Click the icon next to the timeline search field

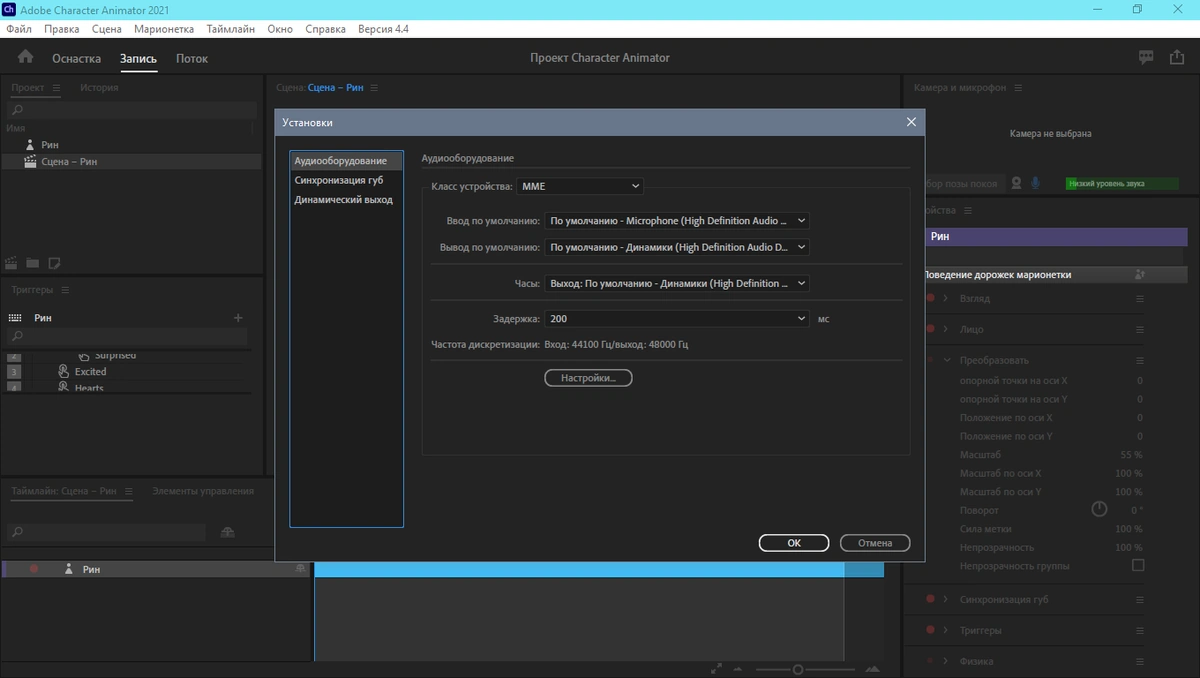click(227, 532)
